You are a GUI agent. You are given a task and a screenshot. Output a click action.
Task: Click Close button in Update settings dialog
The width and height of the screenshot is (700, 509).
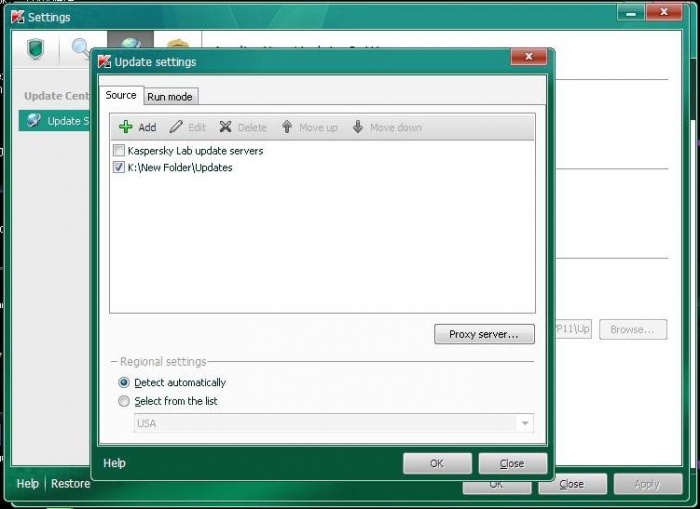click(x=512, y=463)
